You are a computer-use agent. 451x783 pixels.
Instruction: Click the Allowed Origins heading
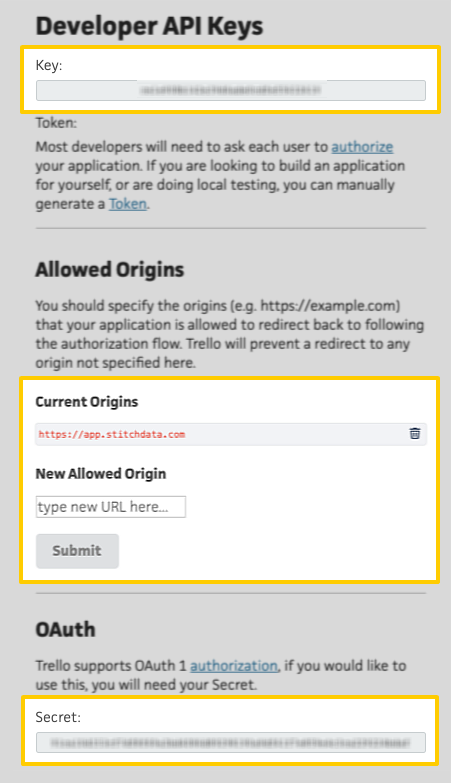click(x=110, y=270)
